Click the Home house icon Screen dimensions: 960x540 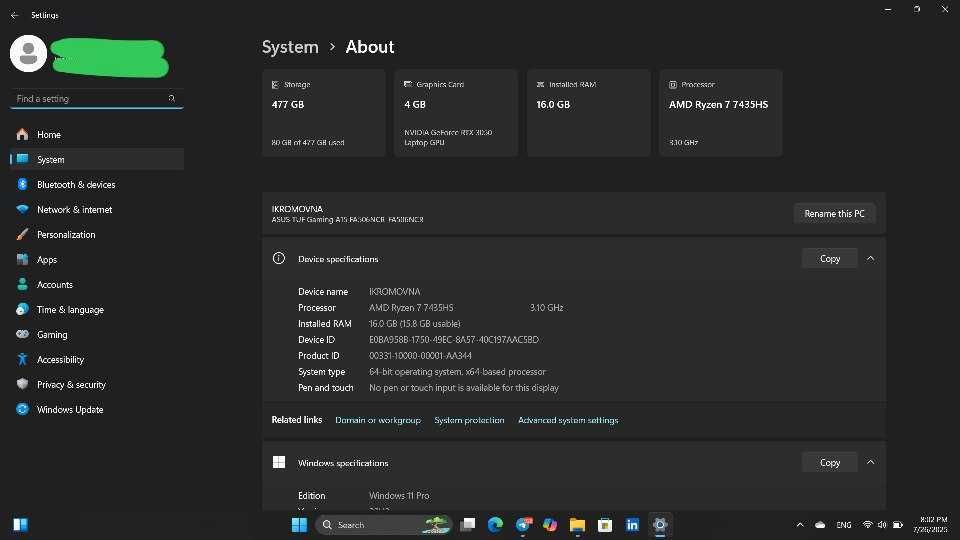pos(23,134)
